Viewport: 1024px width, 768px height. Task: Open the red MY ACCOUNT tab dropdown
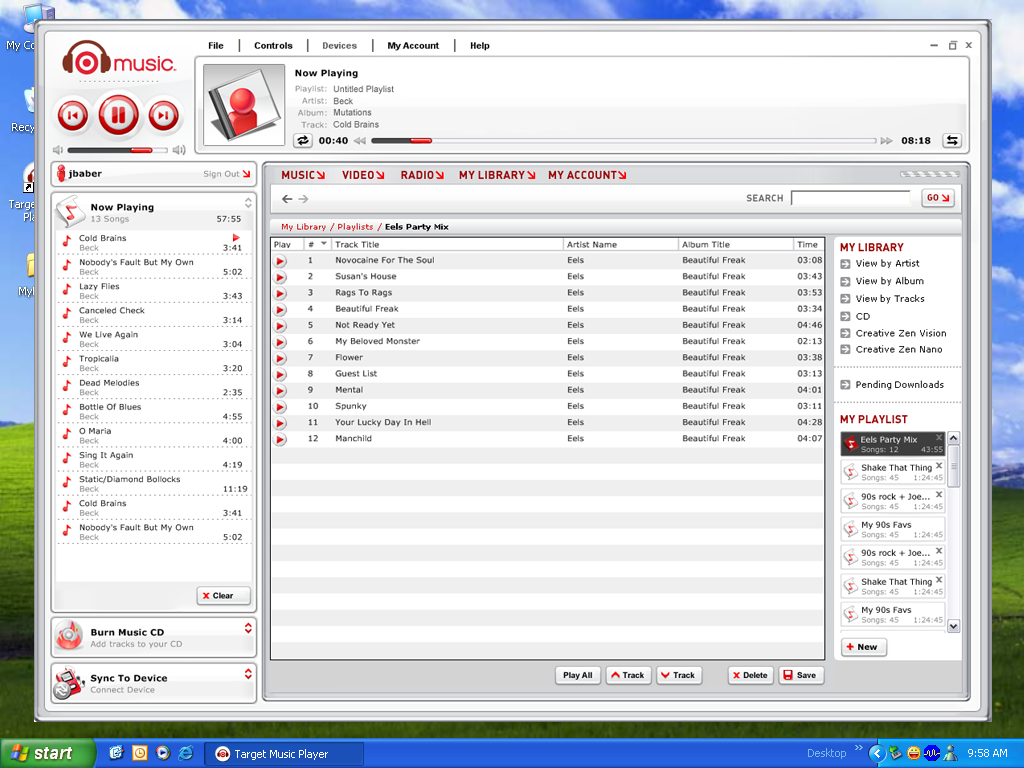coord(587,175)
